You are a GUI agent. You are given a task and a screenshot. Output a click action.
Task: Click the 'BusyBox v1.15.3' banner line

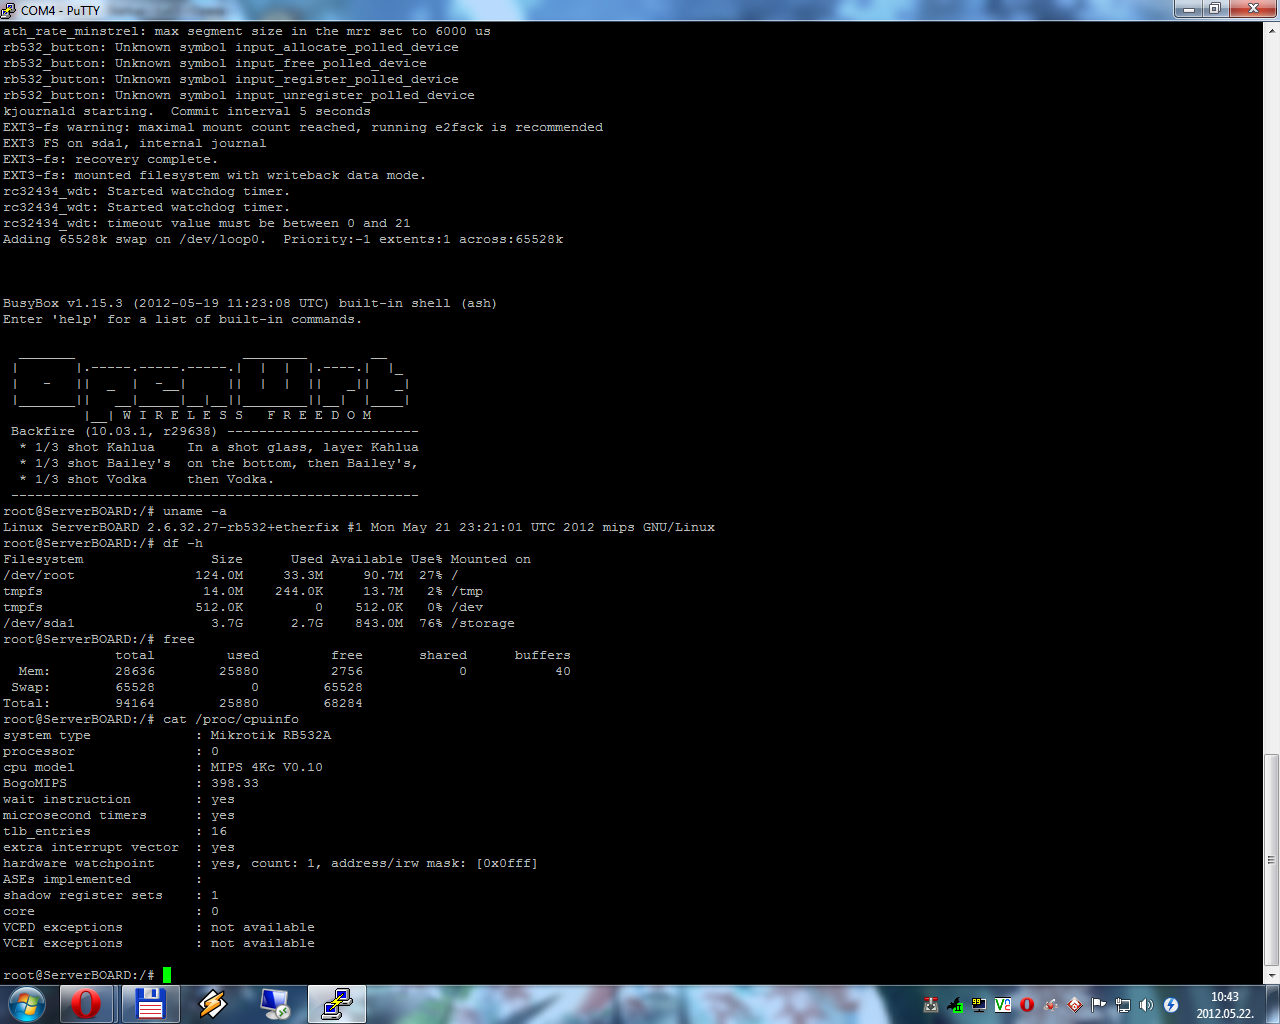(250, 303)
